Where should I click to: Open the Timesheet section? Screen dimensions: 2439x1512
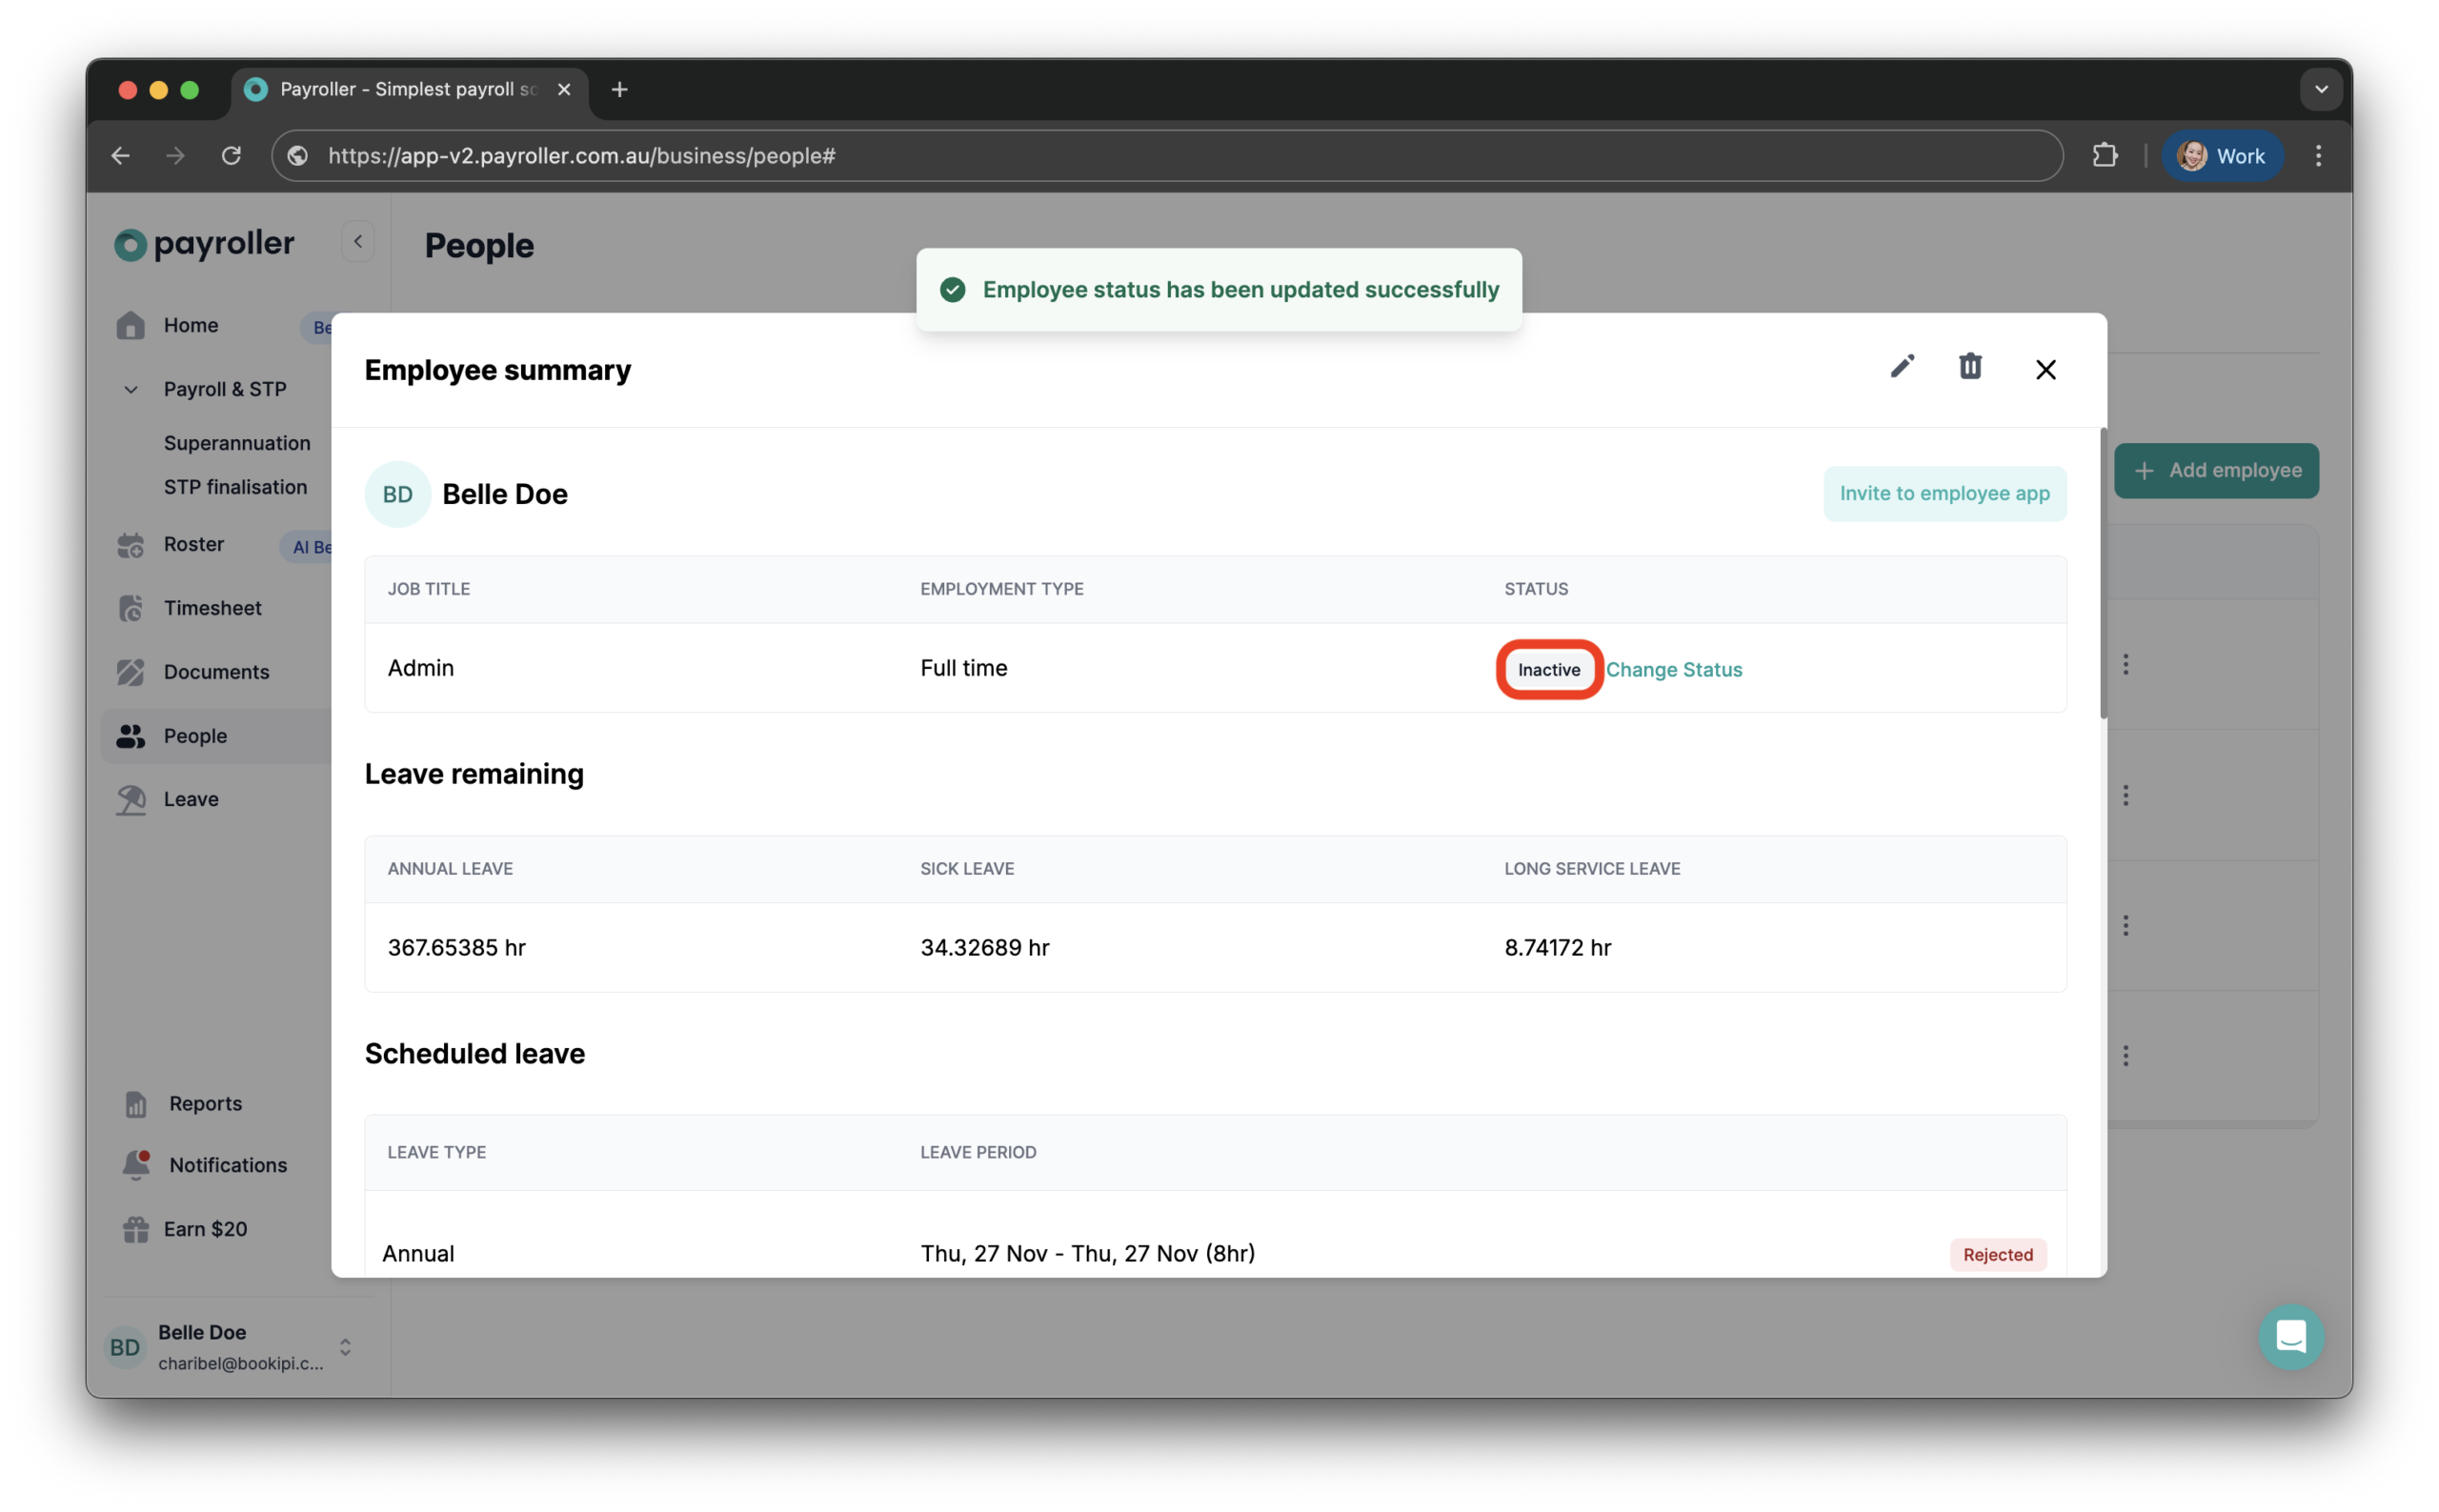[212, 607]
